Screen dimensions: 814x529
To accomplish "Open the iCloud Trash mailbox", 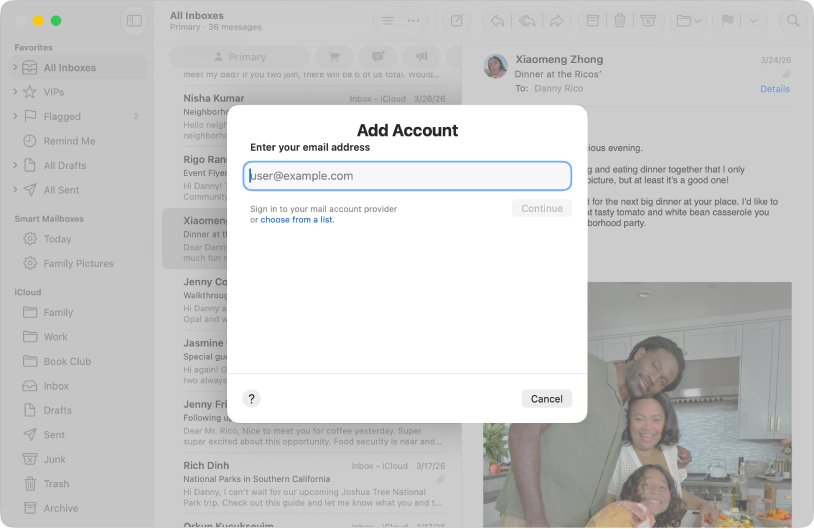I will pyautogui.click(x=78, y=483).
